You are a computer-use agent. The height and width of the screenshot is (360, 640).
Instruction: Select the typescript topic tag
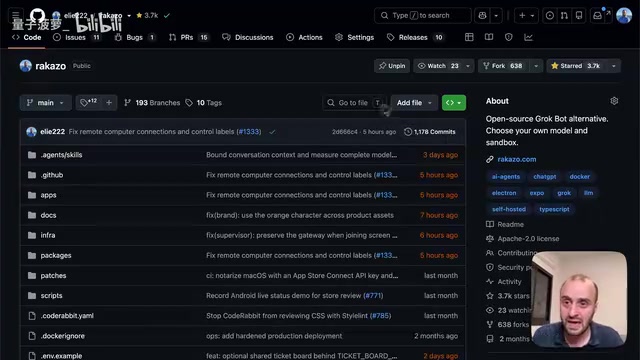[x=554, y=209]
